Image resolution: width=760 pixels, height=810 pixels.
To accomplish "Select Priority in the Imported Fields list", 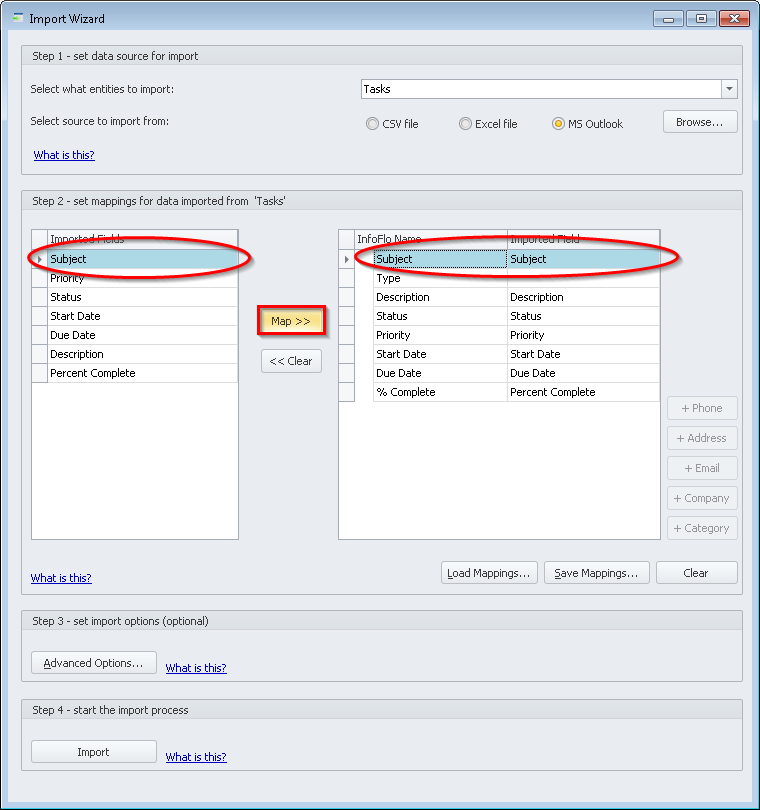I will [67, 278].
